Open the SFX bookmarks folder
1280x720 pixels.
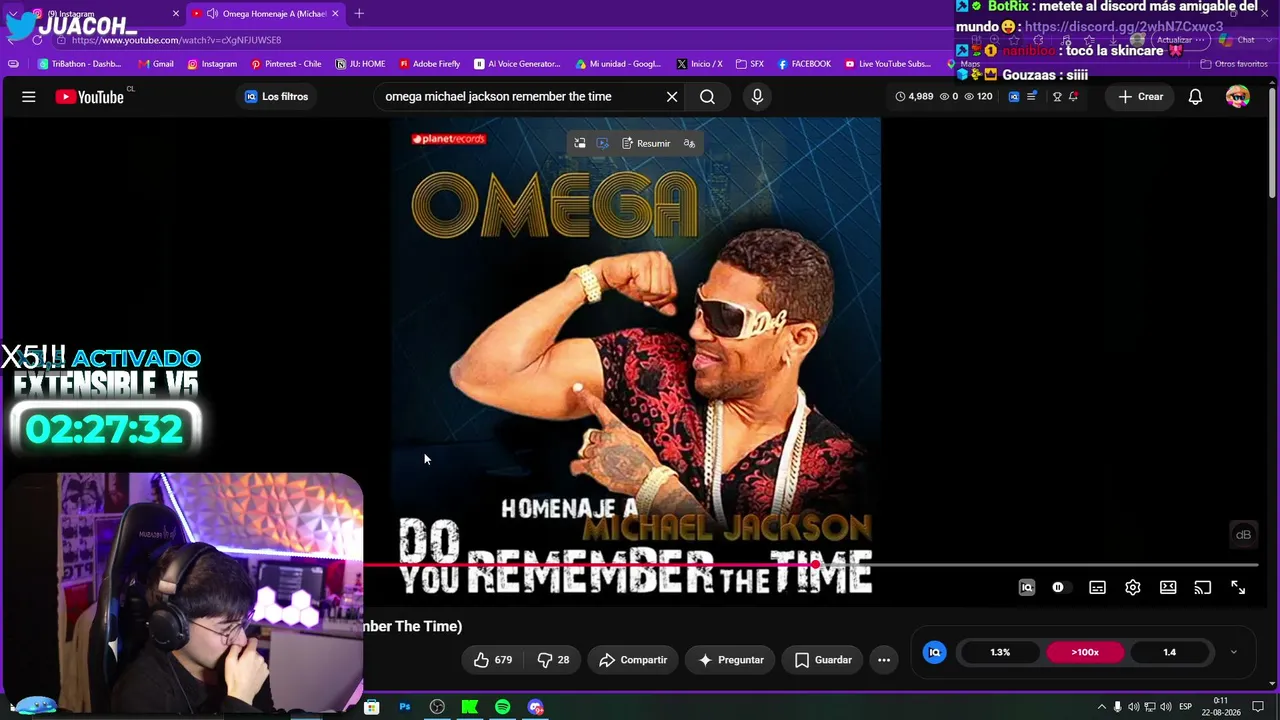click(750, 64)
